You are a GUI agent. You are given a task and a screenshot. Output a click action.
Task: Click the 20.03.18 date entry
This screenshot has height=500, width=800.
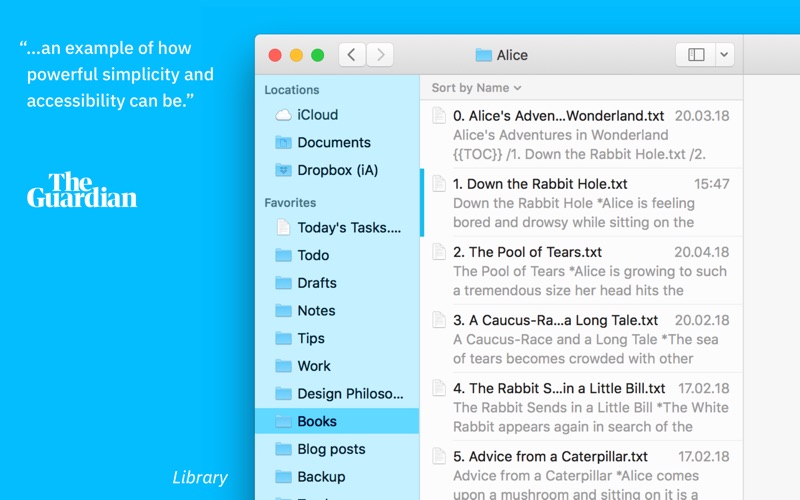702,116
